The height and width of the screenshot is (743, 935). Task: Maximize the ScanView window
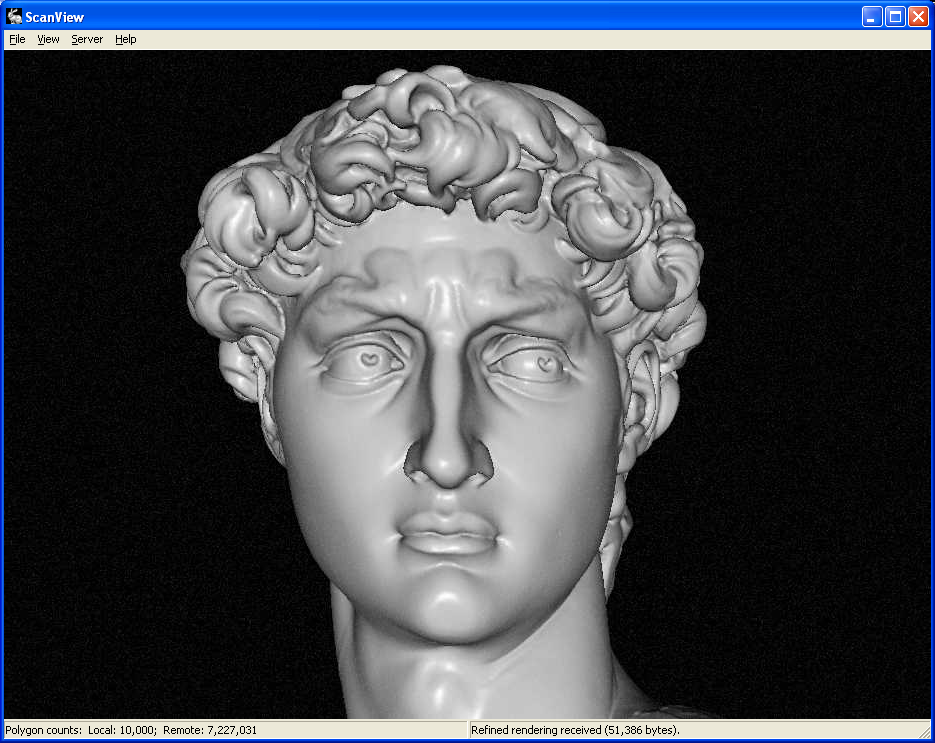(x=895, y=16)
